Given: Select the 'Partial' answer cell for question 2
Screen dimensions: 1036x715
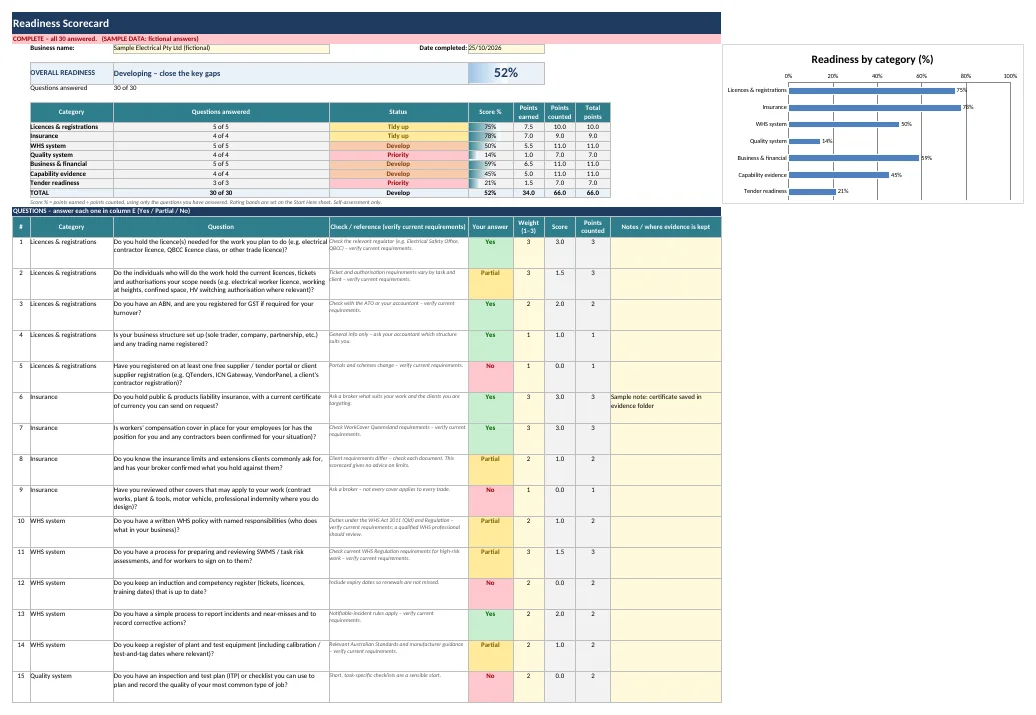Looking at the screenshot, I should (490, 283).
